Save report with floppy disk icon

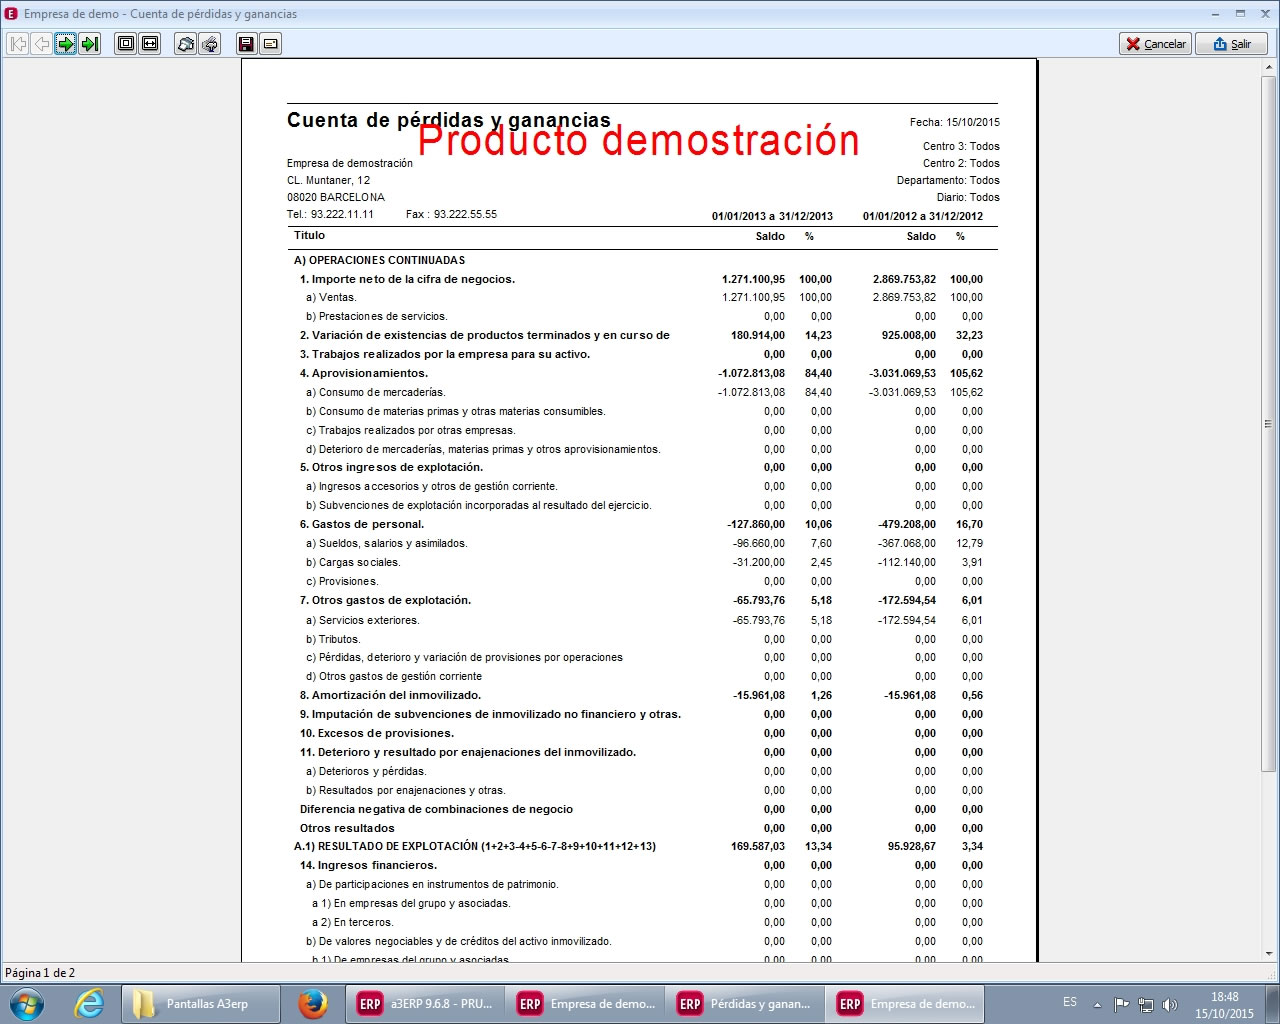coord(246,44)
